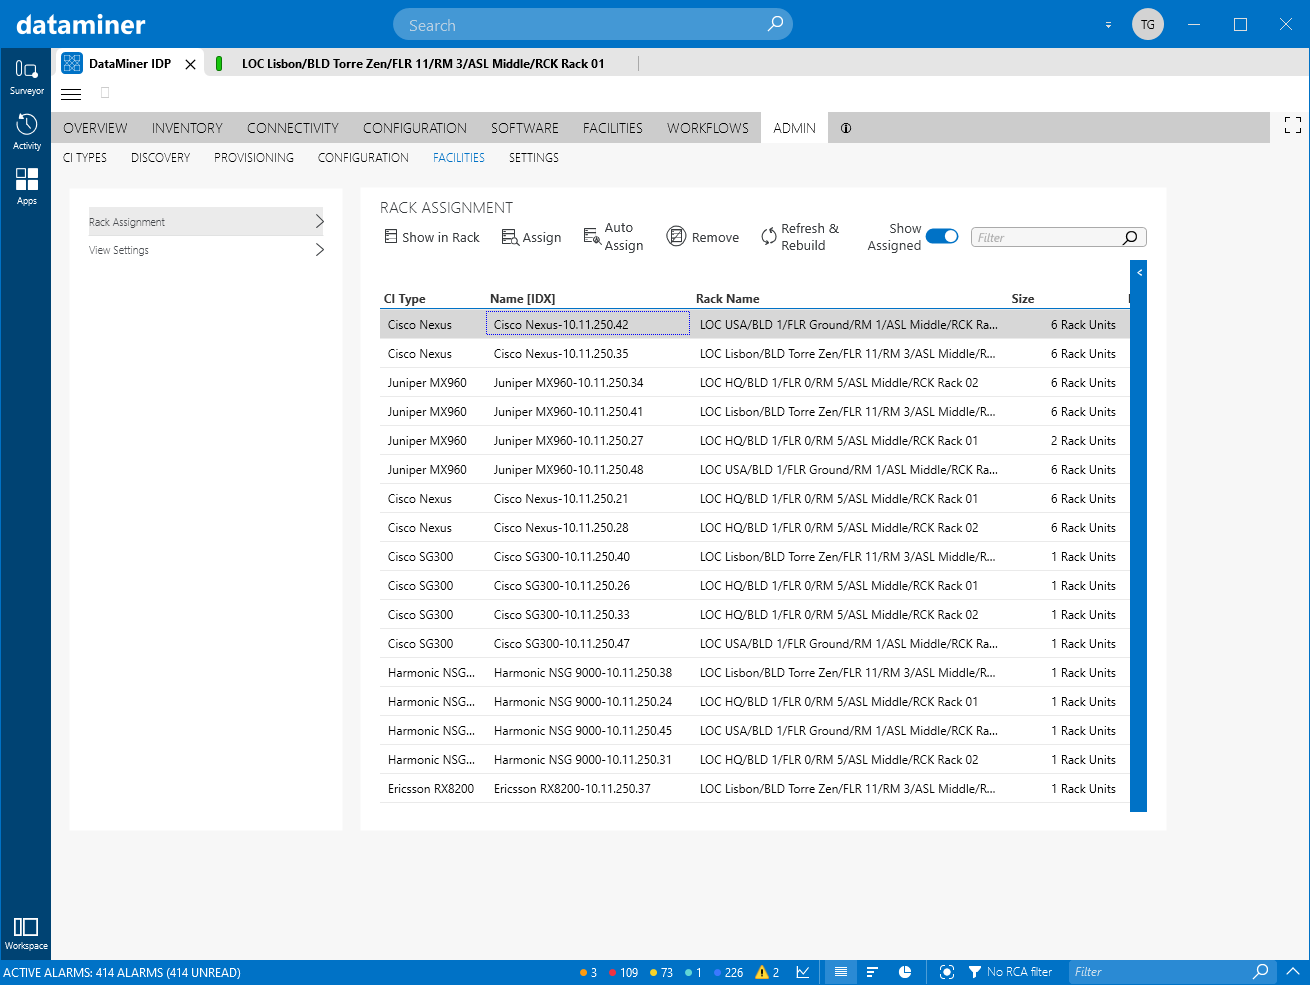Click the 2 Rack Units size cell

tap(1083, 441)
